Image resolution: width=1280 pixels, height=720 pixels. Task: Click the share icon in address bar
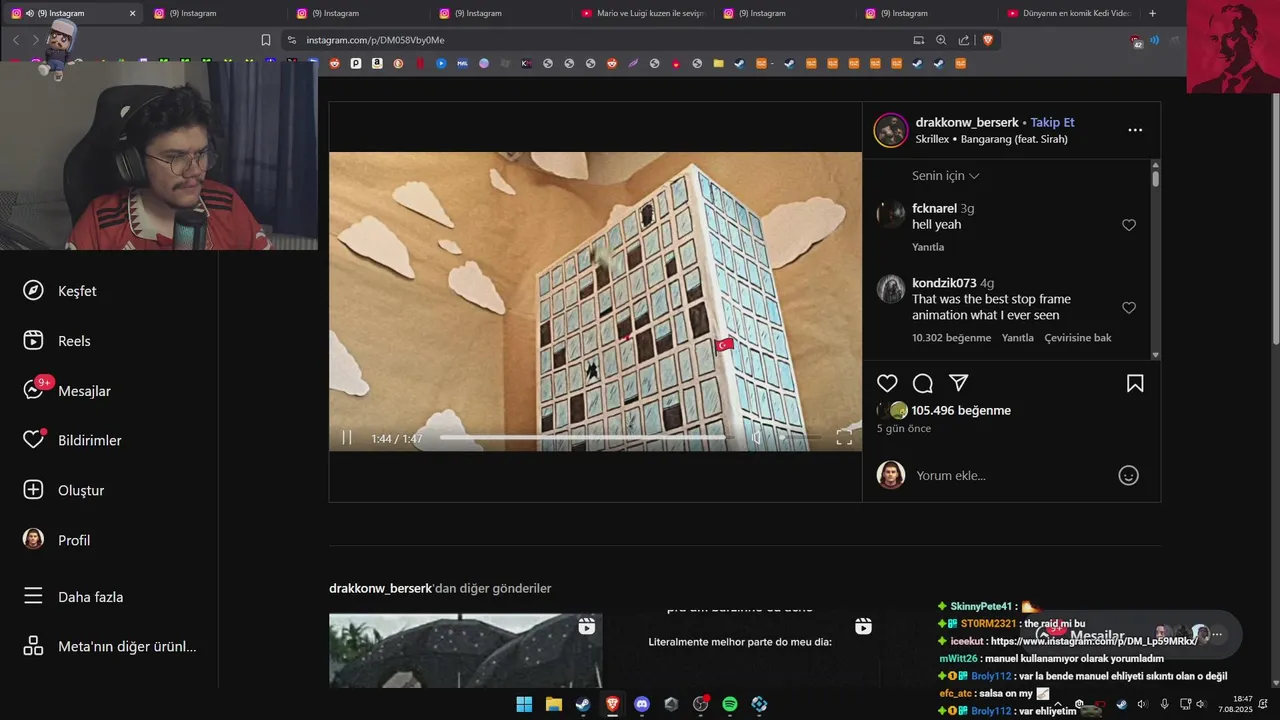pyautogui.click(x=964, y=40)
